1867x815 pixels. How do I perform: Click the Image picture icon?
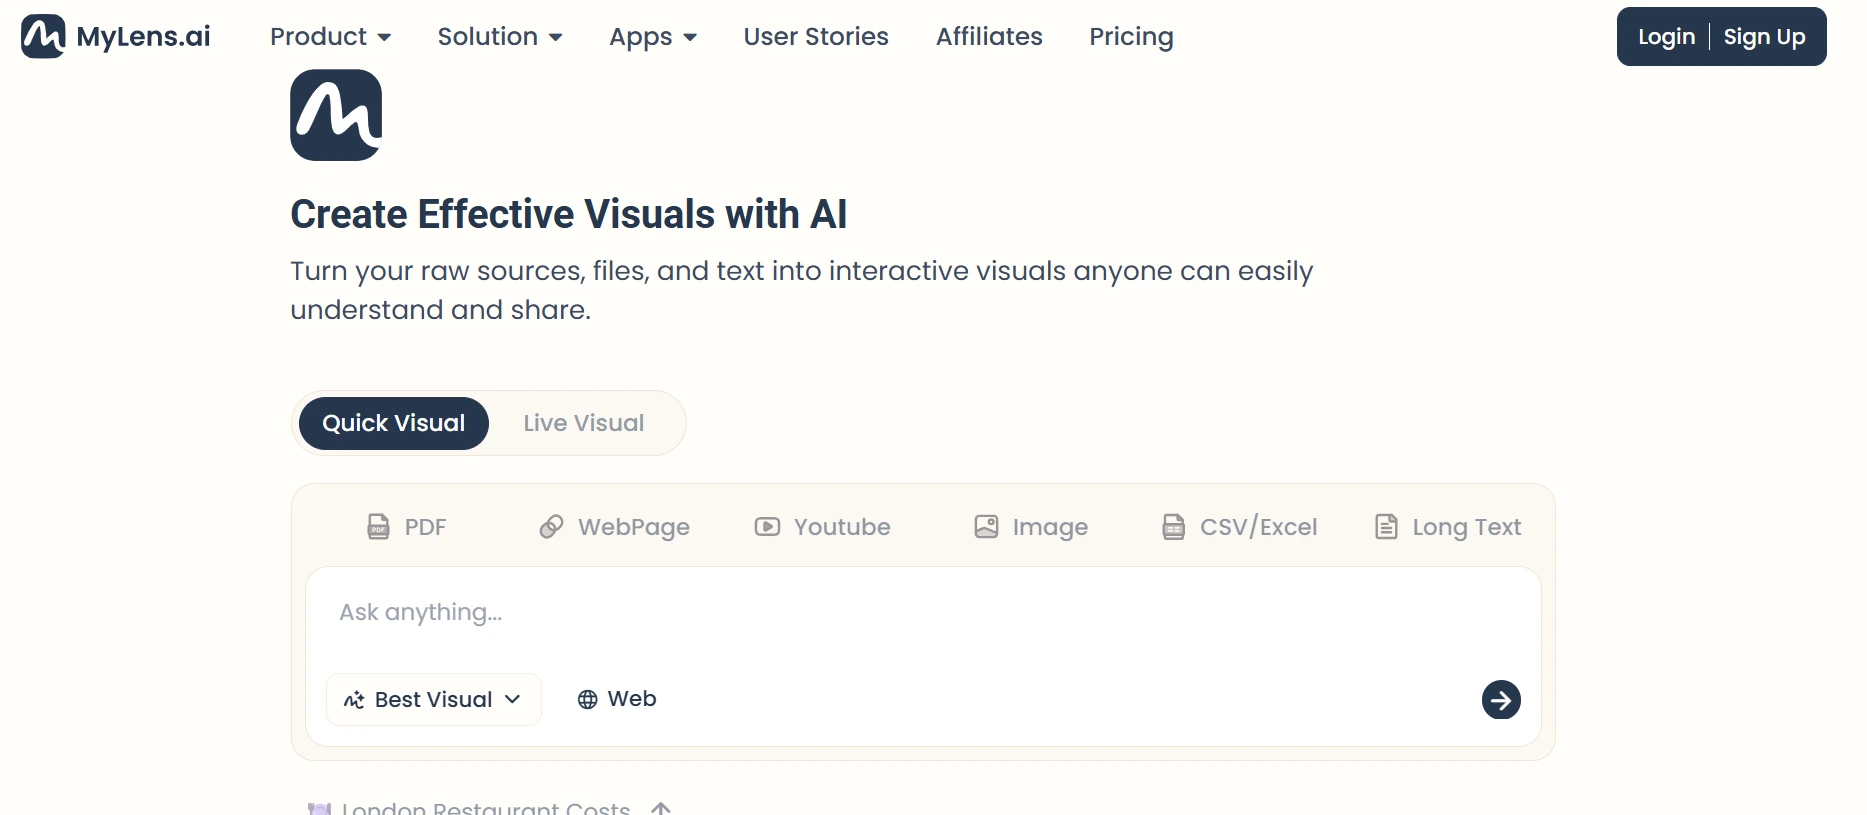click(x=986, y=527)
